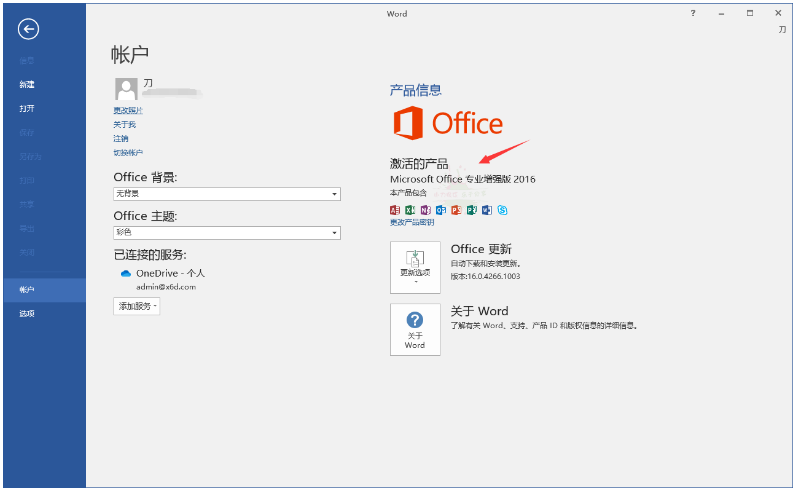Go back using the circled arrow
796x491 pixels.
pyautogui.click(x=28, y=29)
